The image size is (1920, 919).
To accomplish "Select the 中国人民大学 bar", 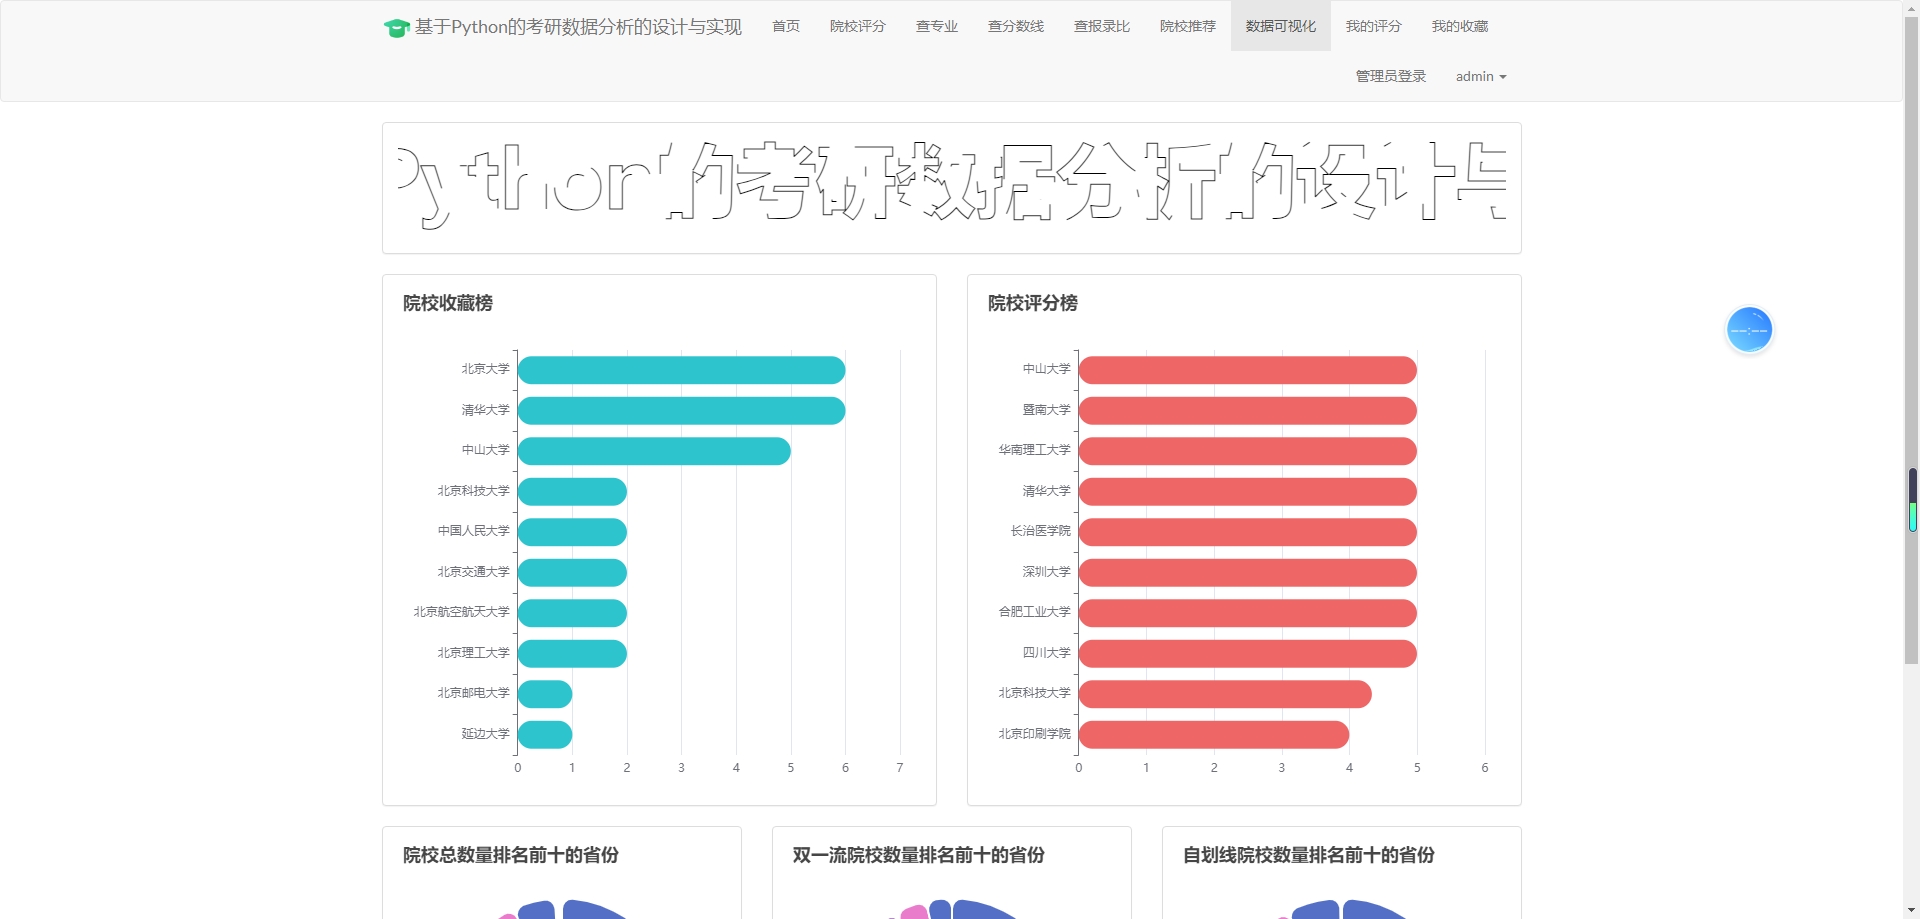I will 572,532.
